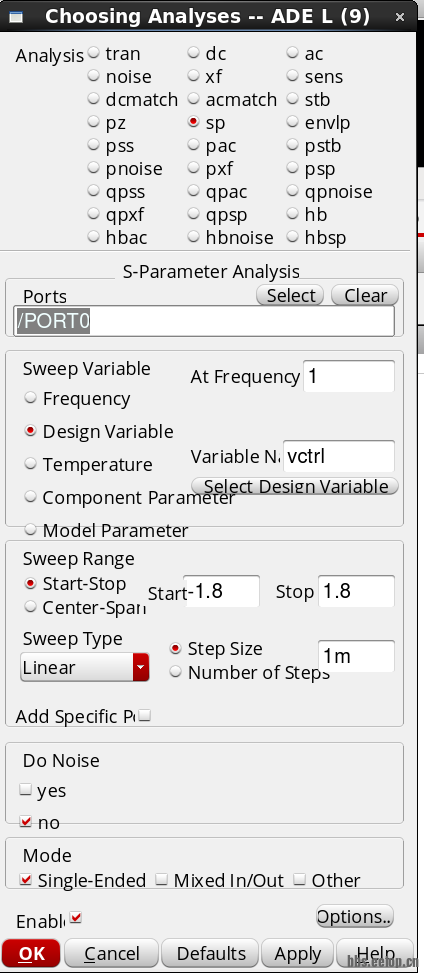Click into the Stop value field
Viewport: 424px width, 973px height.
(x=356, y=591)
